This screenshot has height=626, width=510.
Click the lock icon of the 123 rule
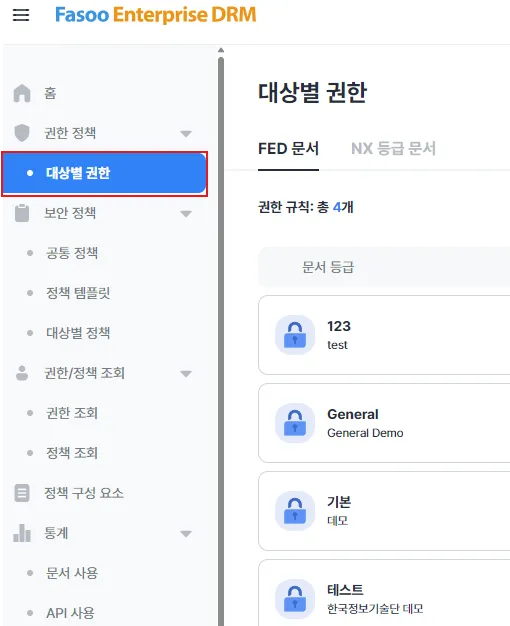click(x=295, y=335)
